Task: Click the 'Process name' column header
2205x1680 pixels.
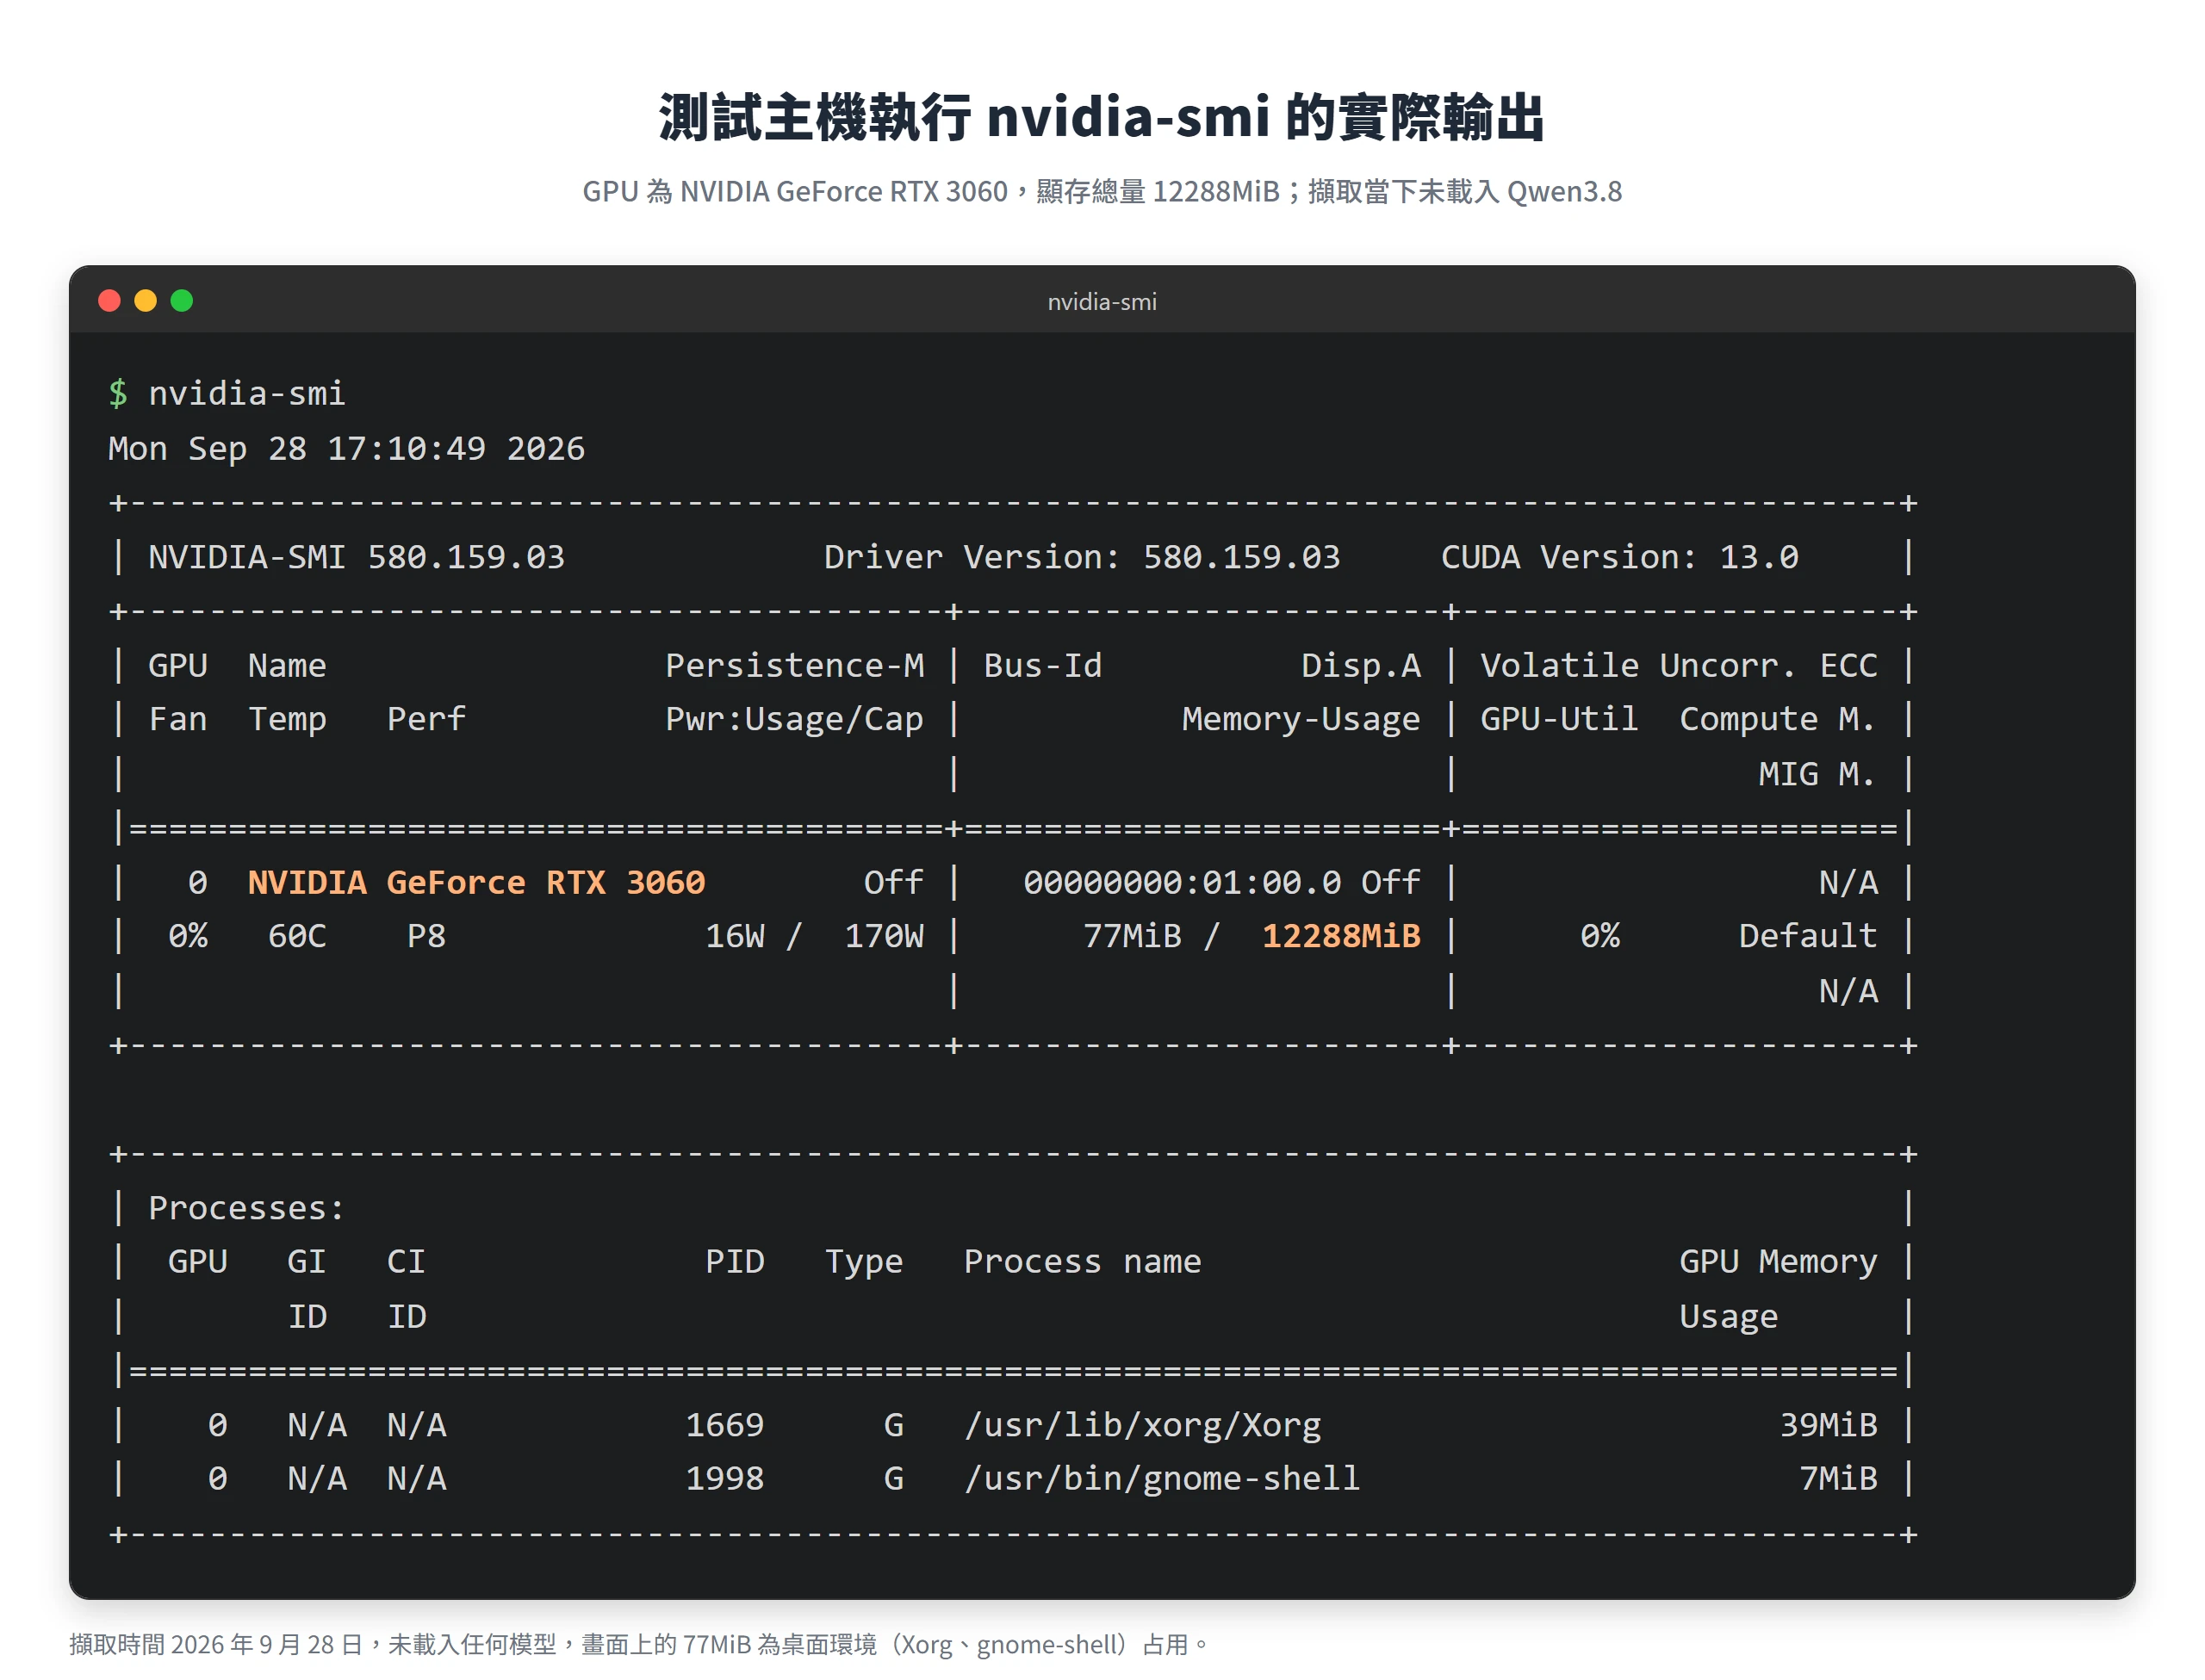Action: (x=1083, y=1262)
